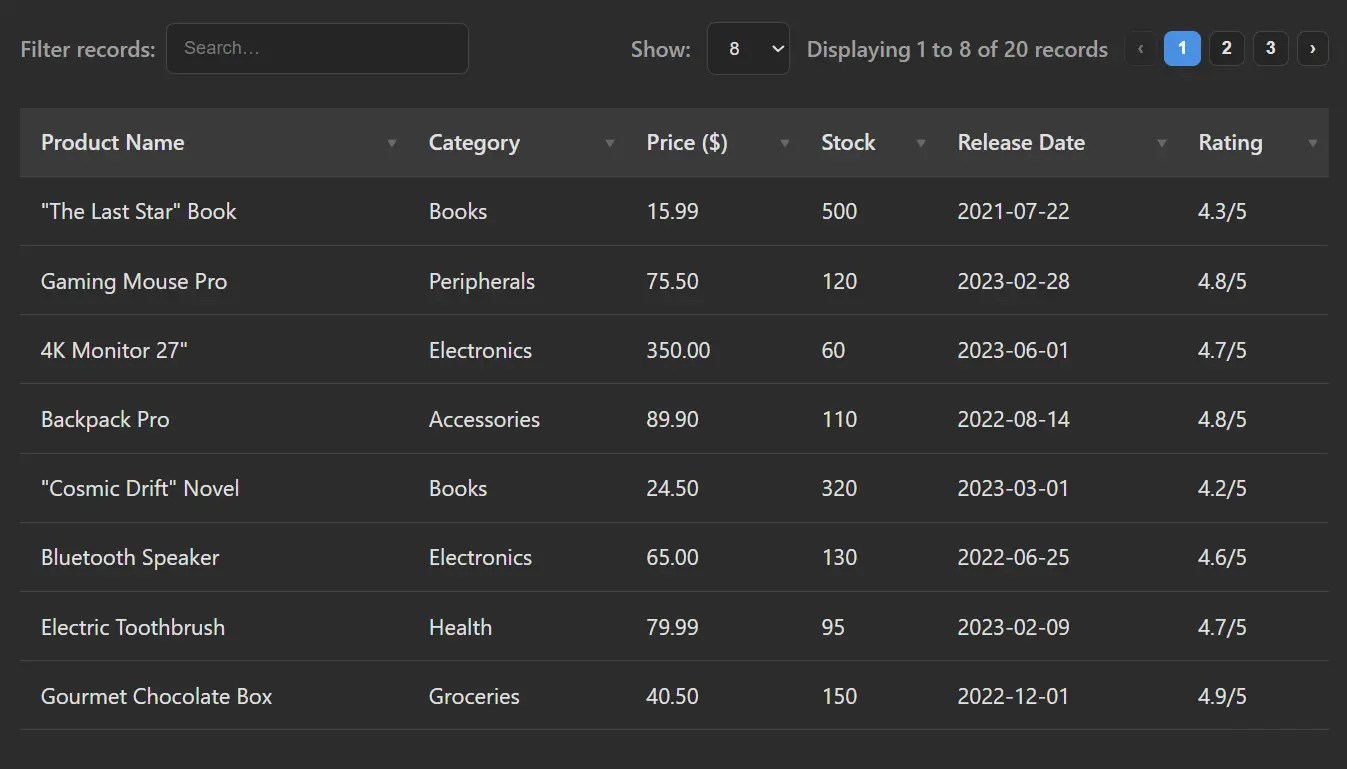Click the Displaying 1 to 8 records text

957,49
